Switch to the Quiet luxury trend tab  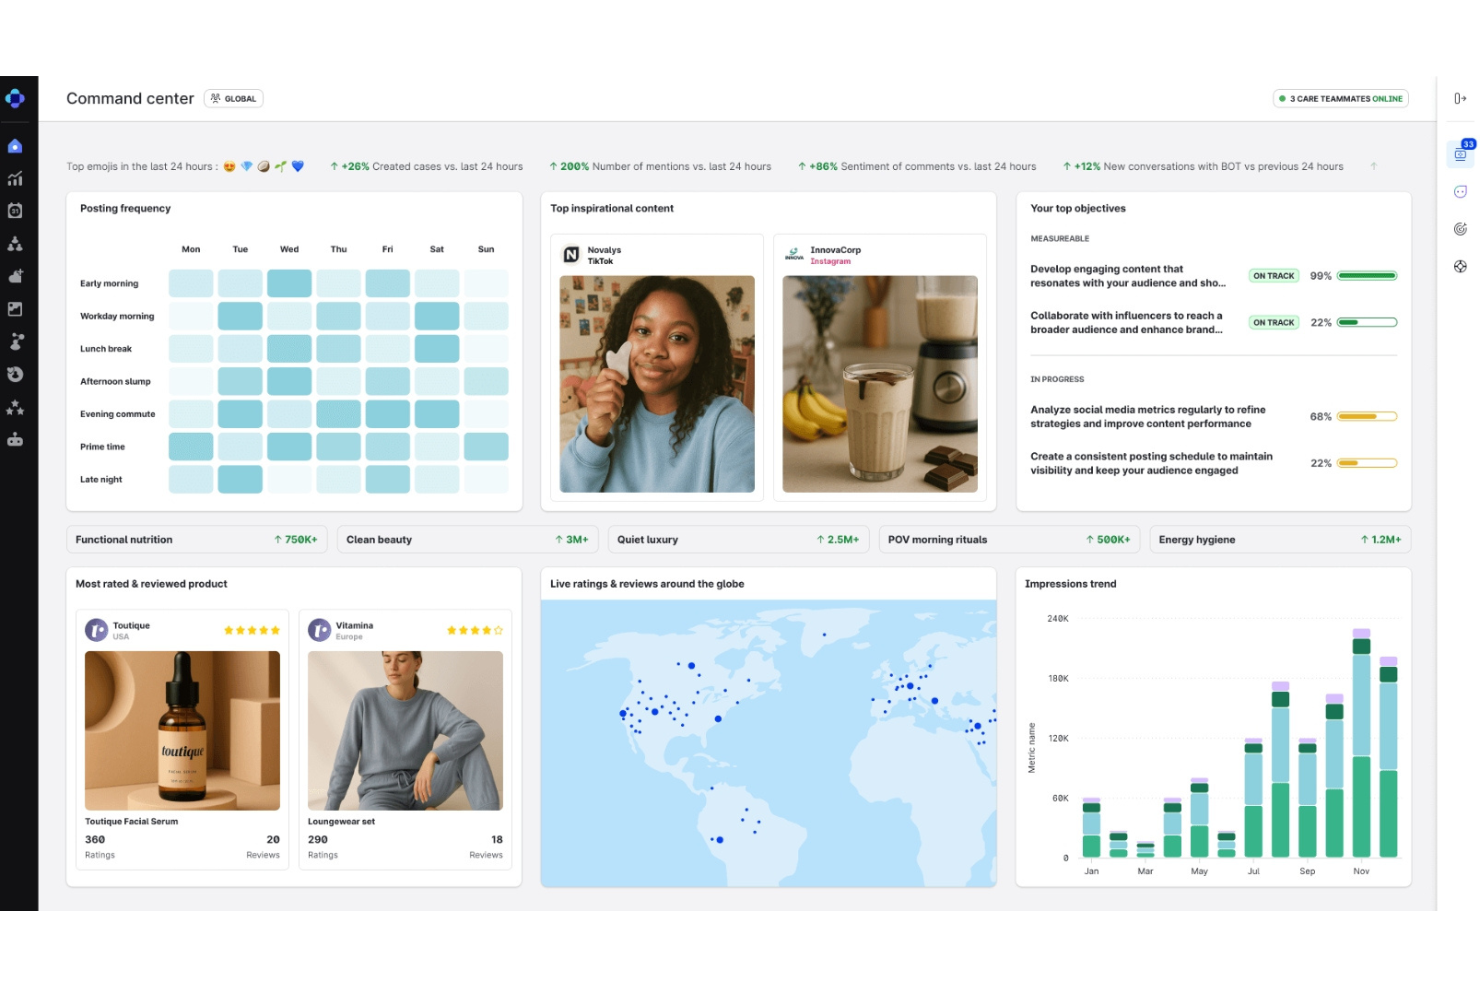(x=738, y=539)
